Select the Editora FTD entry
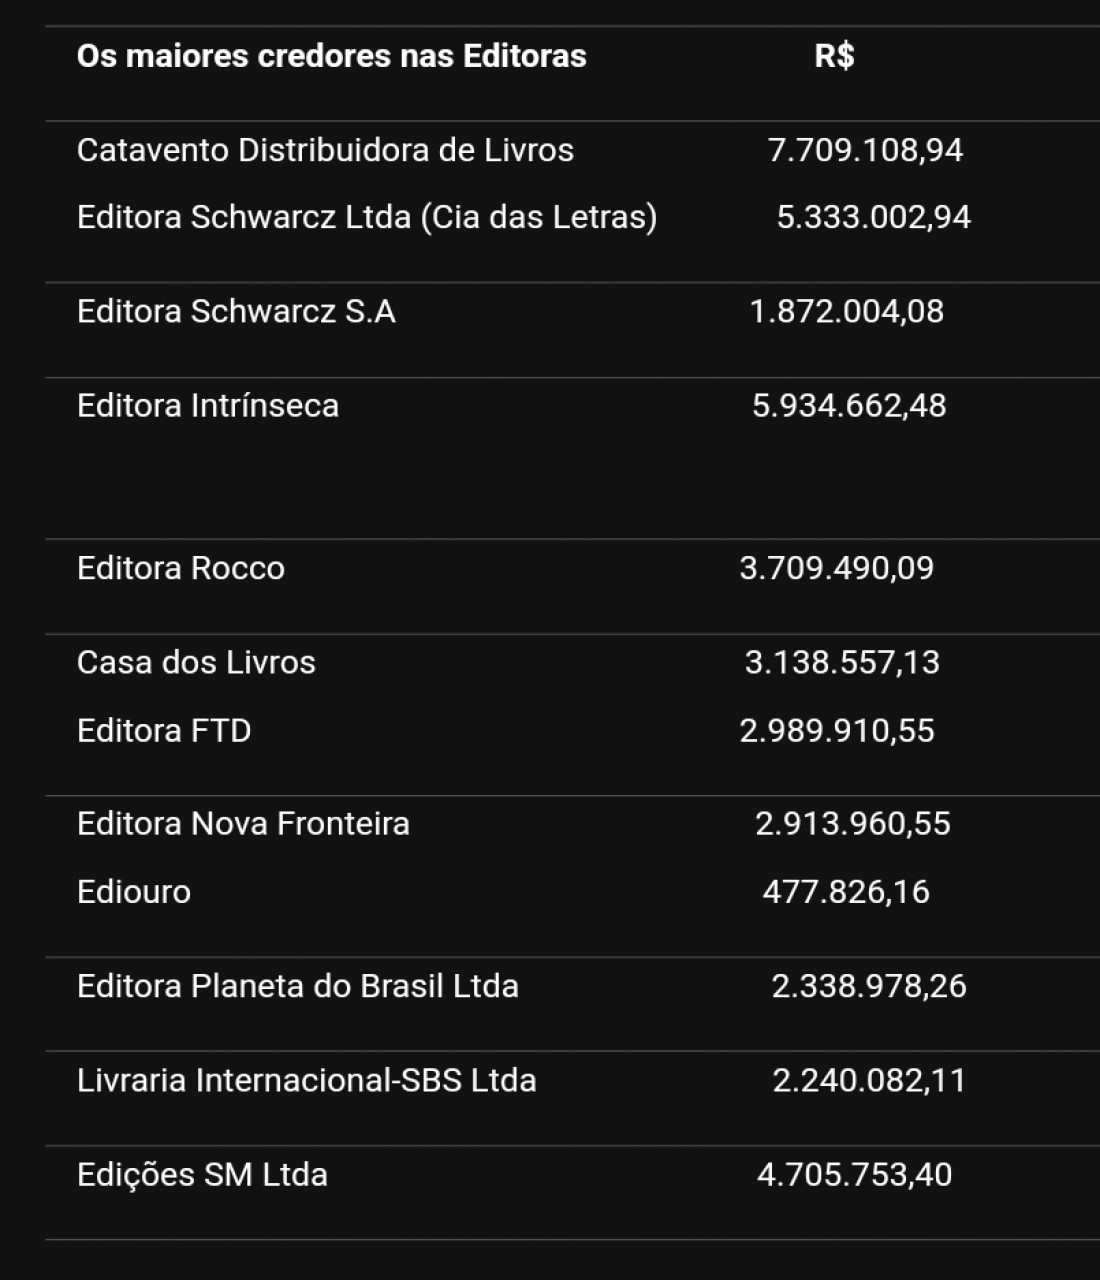Screen dimensions: 1100x1280 (x=164, y=730)
